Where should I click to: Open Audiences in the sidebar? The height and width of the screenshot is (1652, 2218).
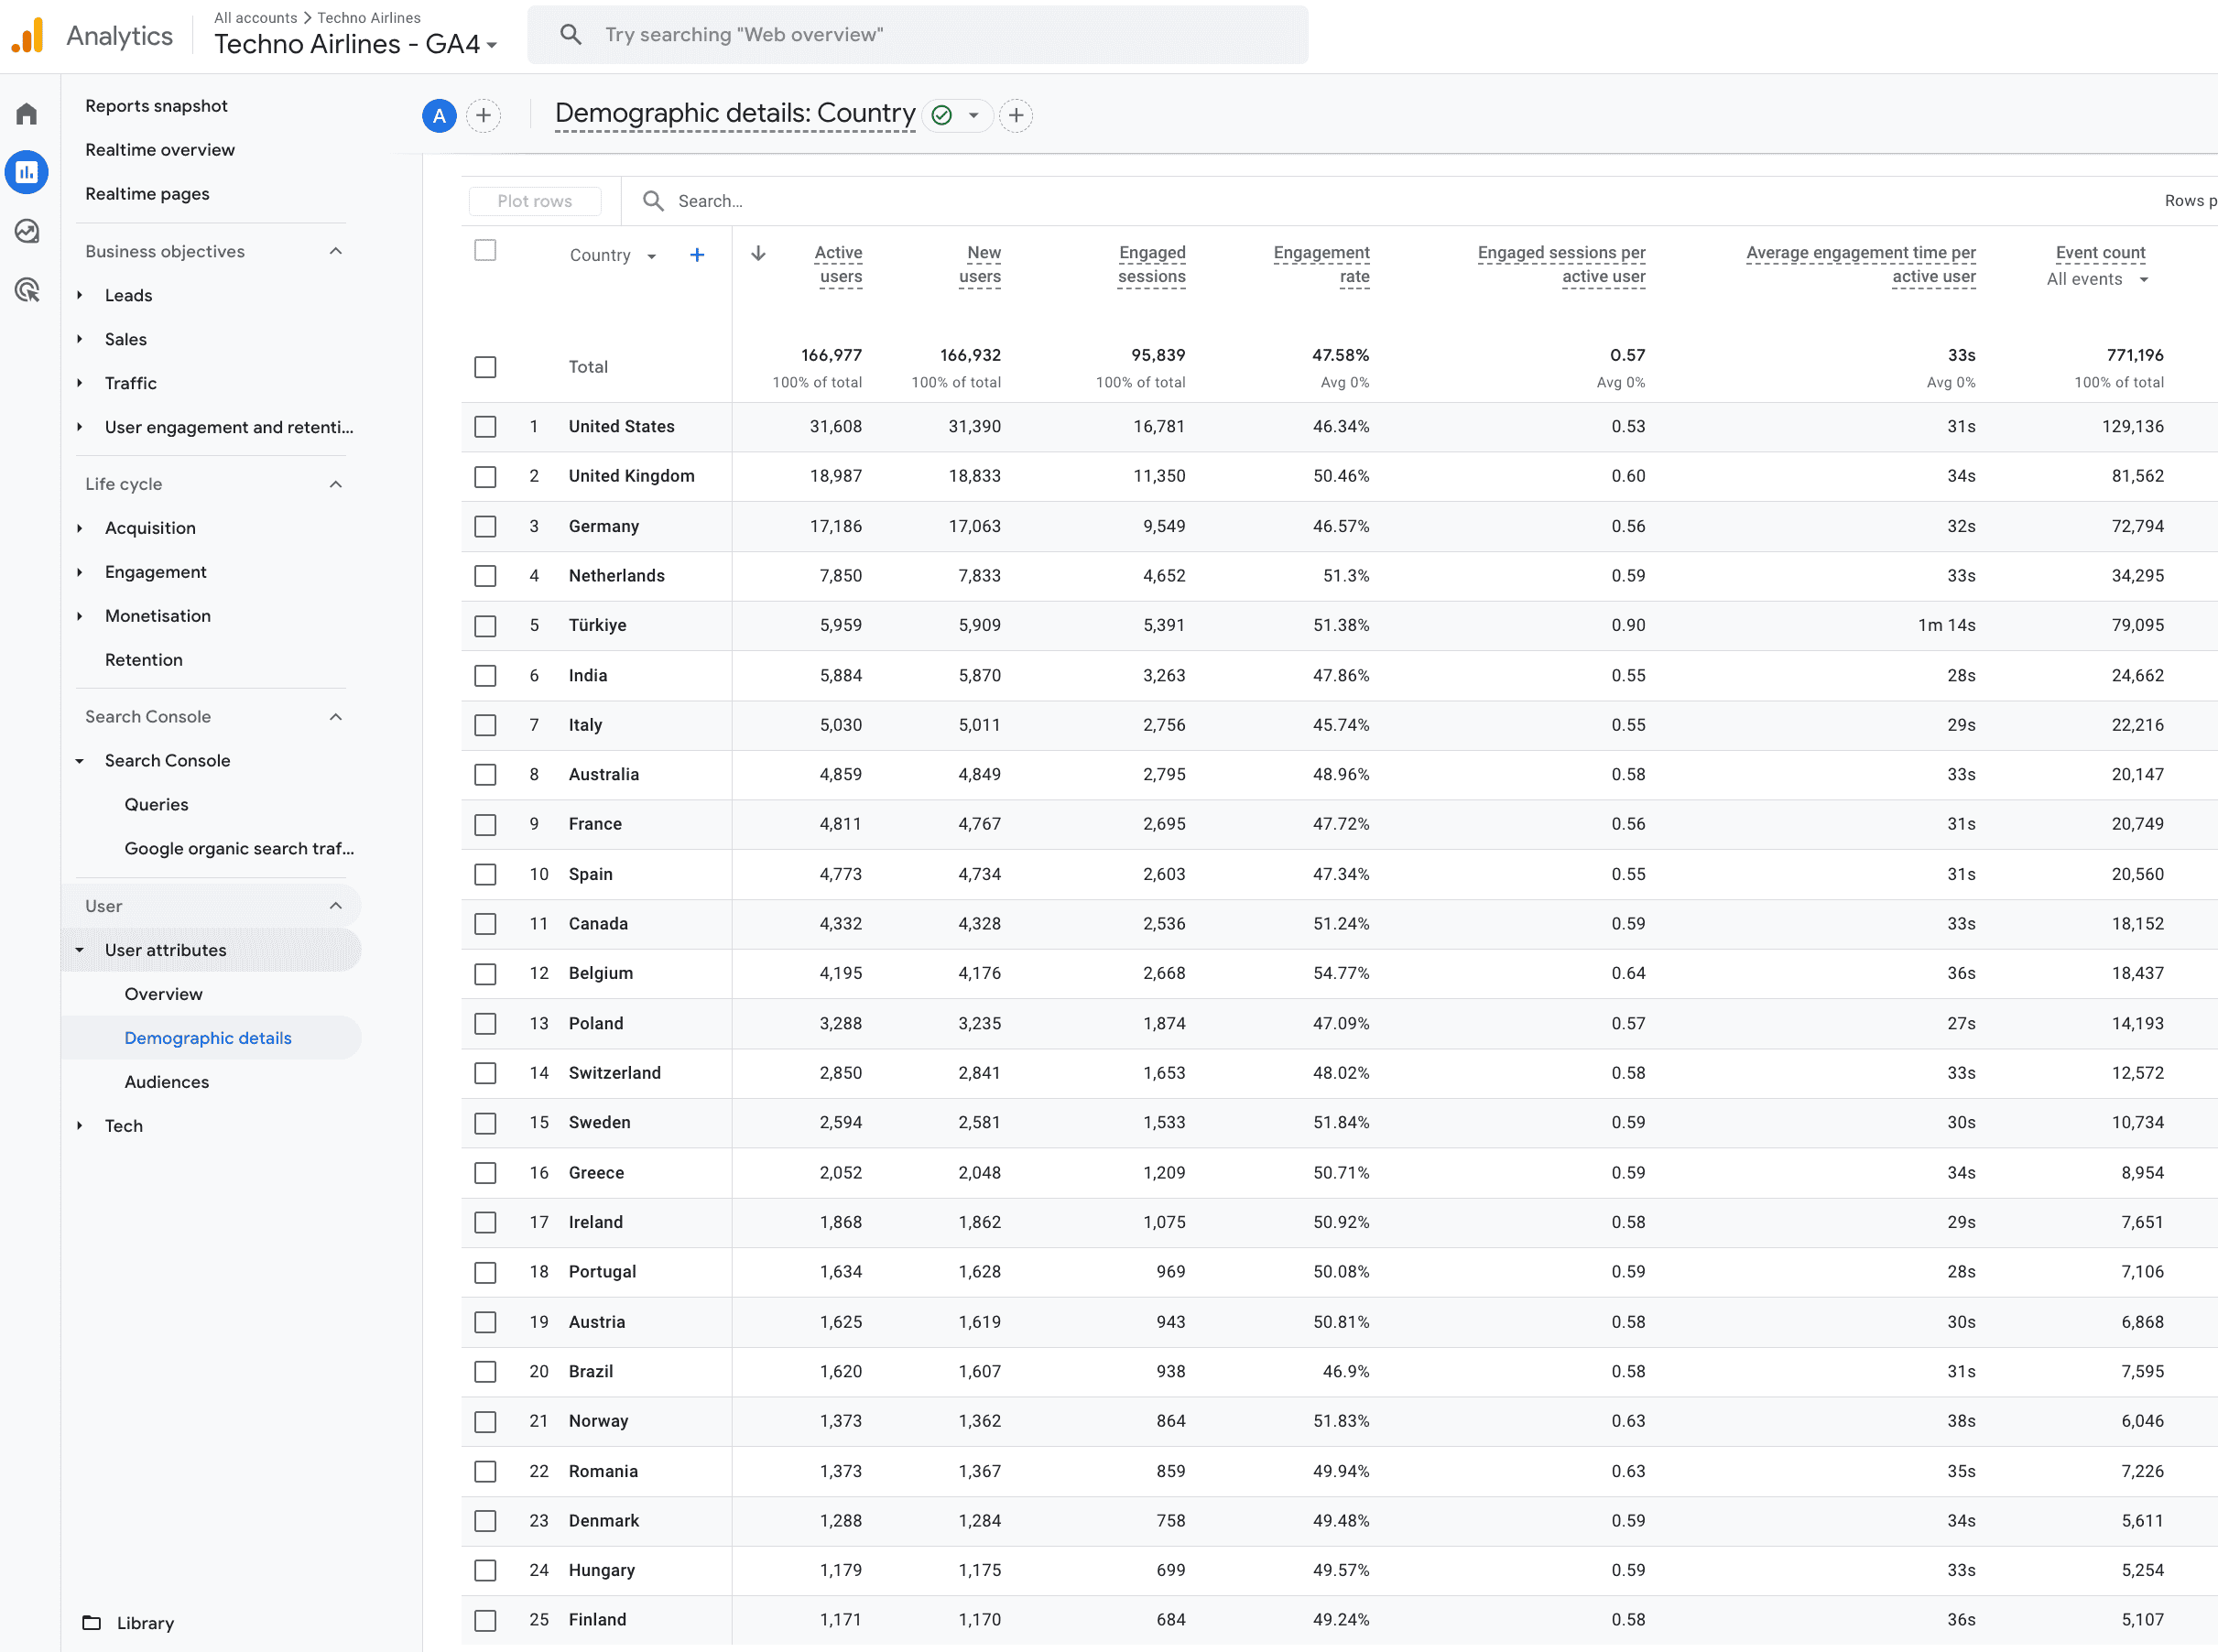166,1082
